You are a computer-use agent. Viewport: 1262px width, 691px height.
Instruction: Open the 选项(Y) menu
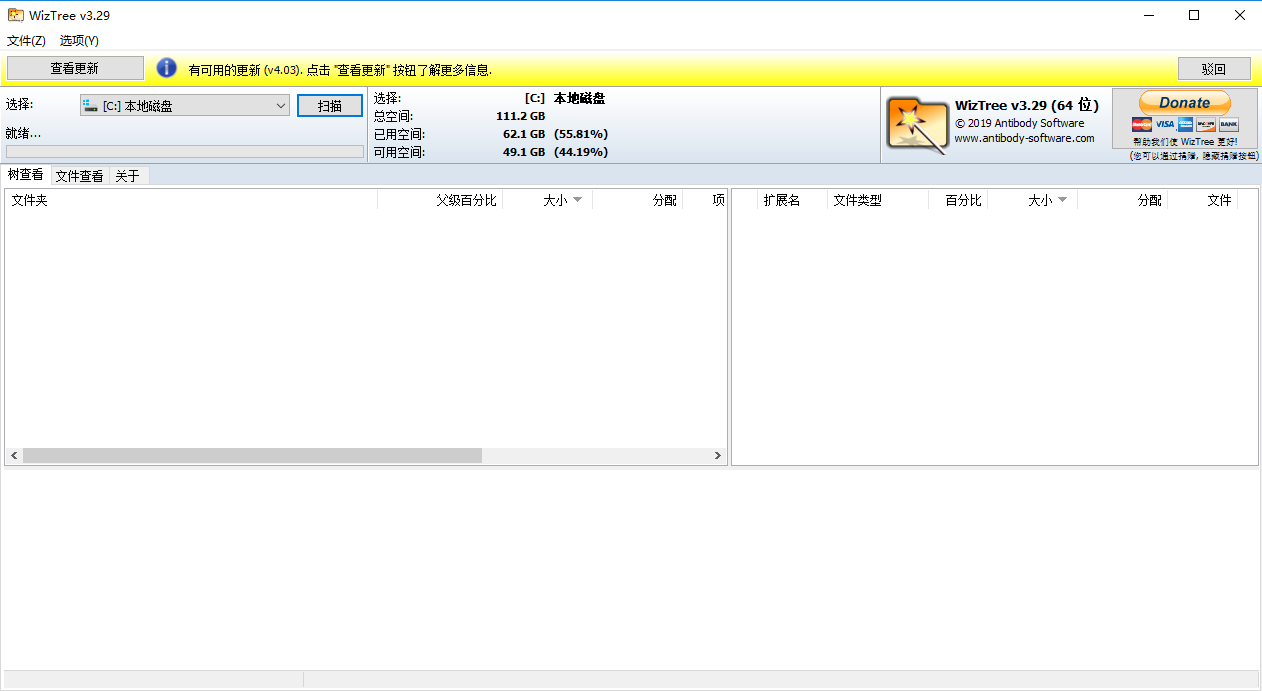pyautogui.click(x=79, y=41)
